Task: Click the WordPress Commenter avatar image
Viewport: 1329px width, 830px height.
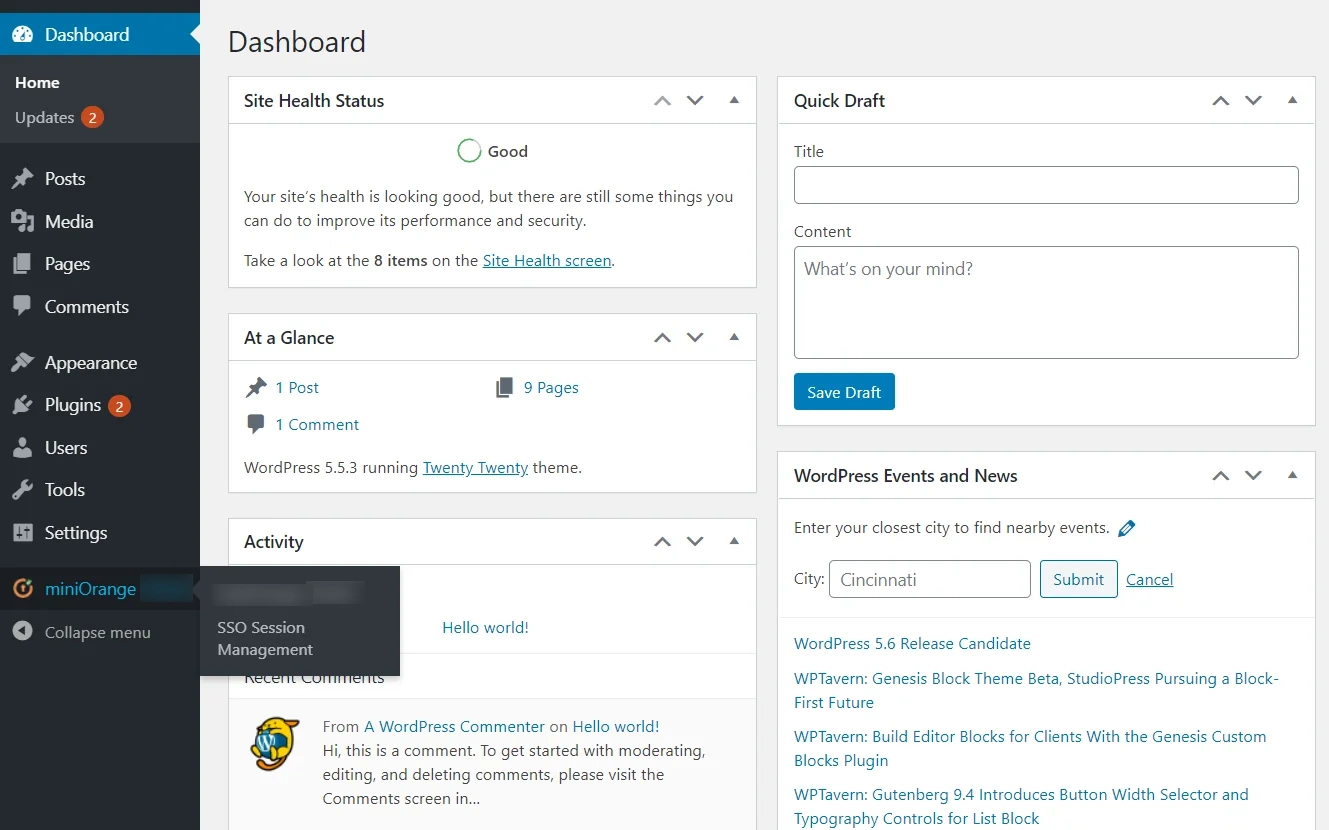Action: pyautogui.click(x=275, y=744)
